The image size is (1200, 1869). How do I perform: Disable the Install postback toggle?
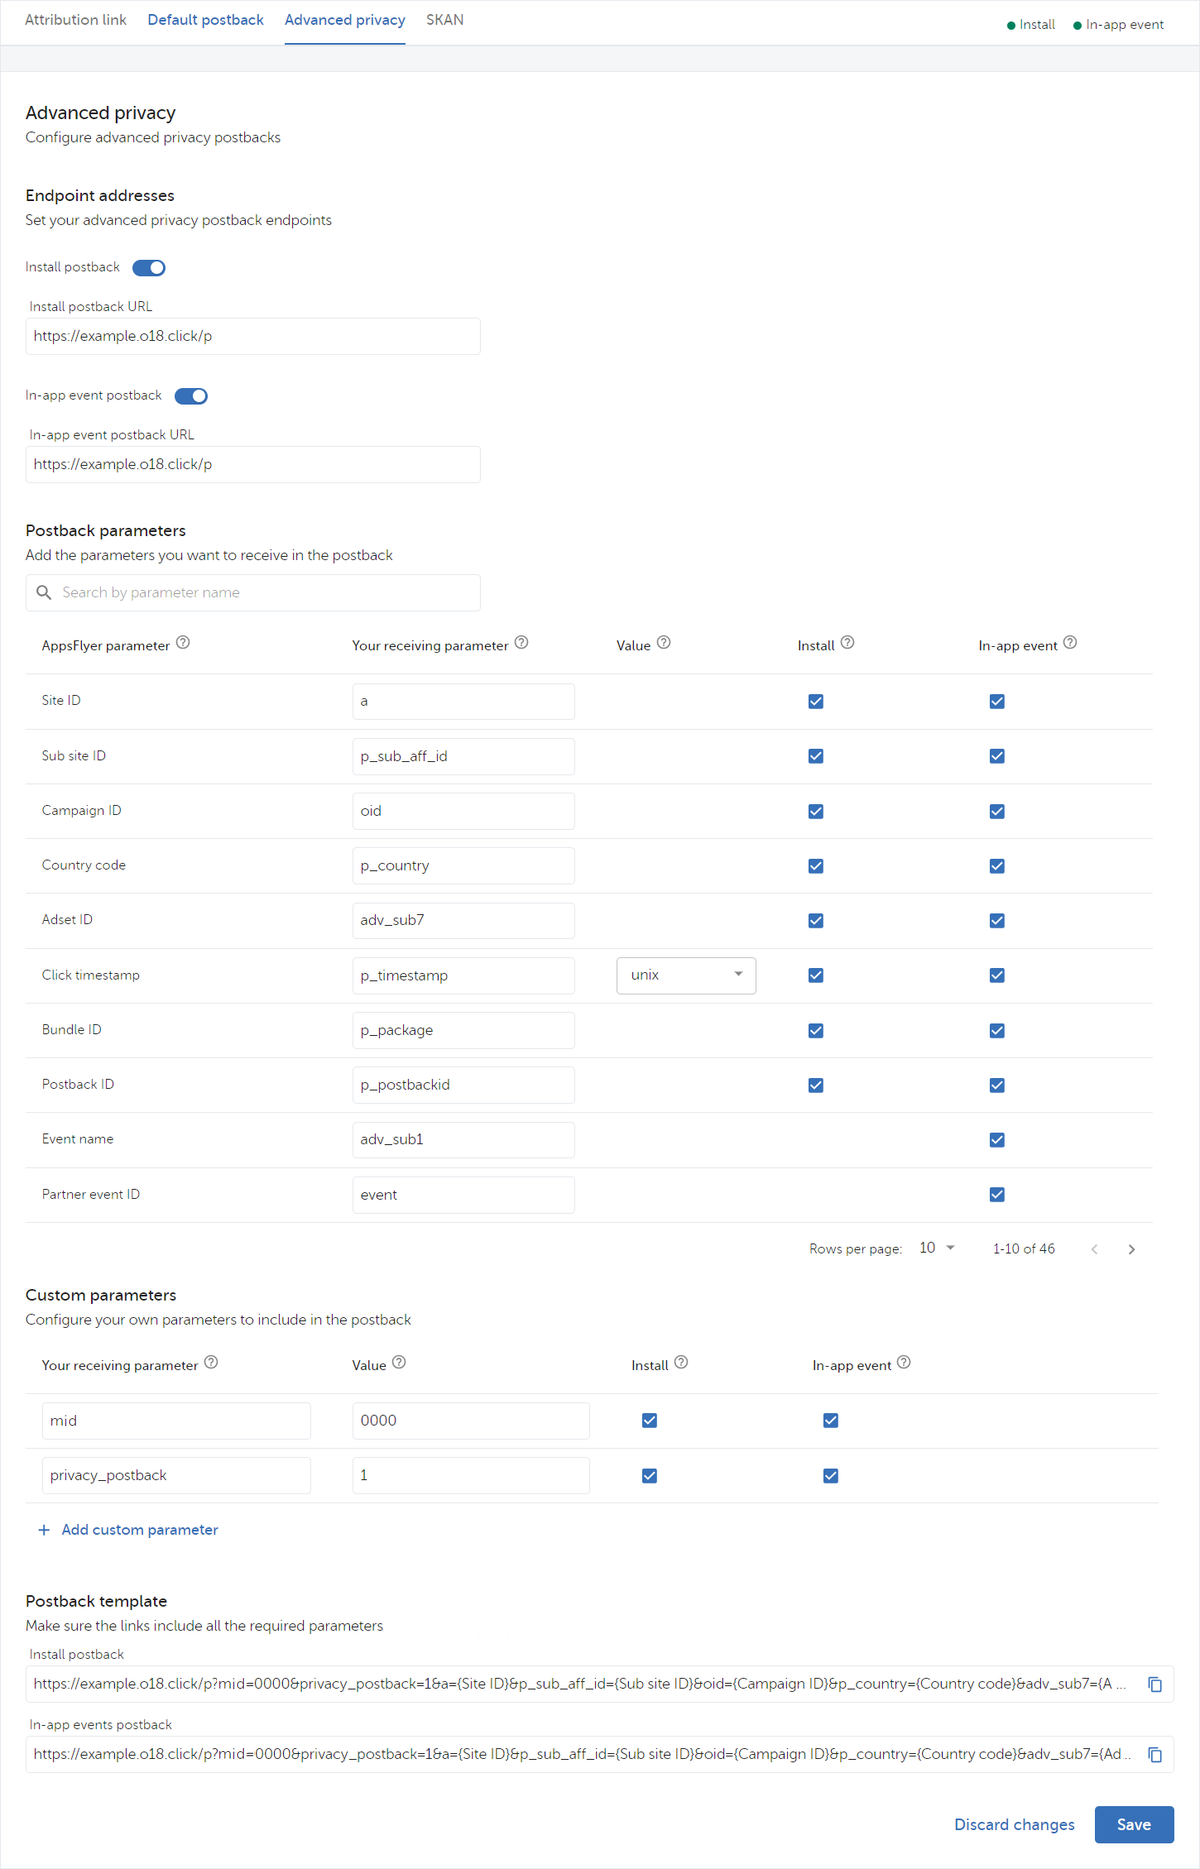click(x=149, y=268)
